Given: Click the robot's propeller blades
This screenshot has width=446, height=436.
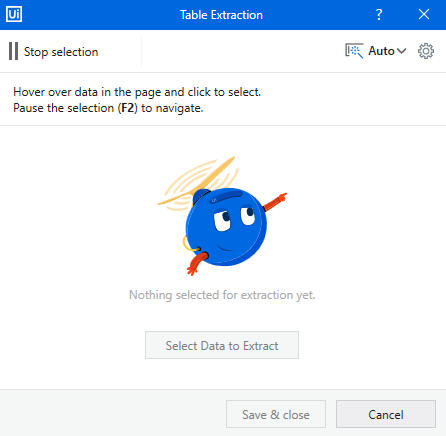Looking at the screenshot, I should pyautogui.click(x=198, y=182).
